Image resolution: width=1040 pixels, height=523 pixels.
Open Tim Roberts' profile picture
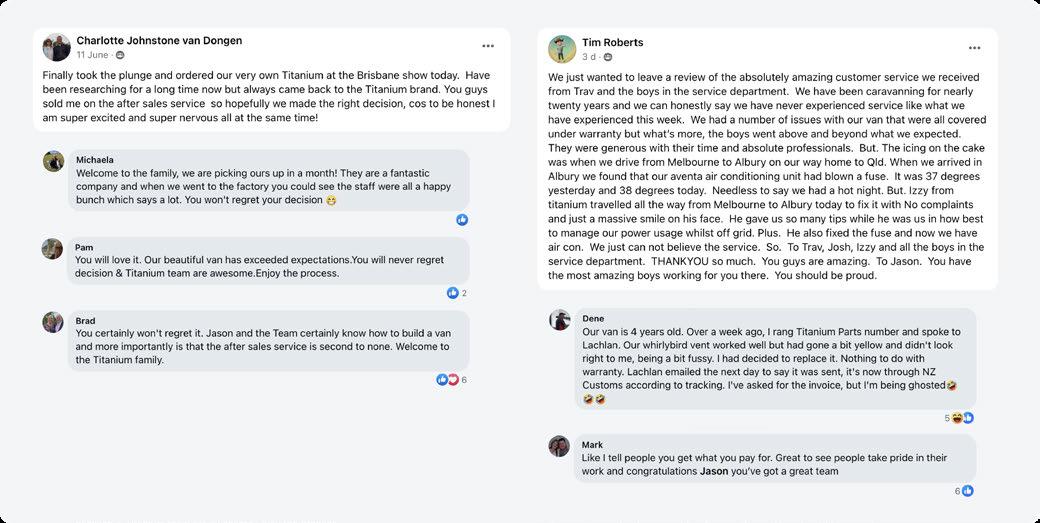pos(562,49)
